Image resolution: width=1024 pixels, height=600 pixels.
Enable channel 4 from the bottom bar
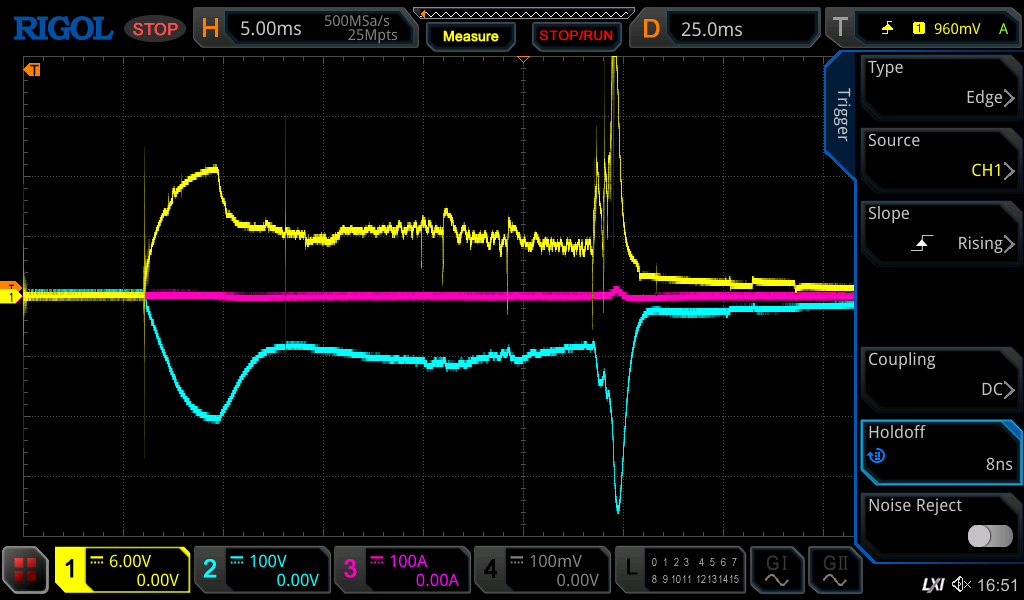click(x=541, y=571)
